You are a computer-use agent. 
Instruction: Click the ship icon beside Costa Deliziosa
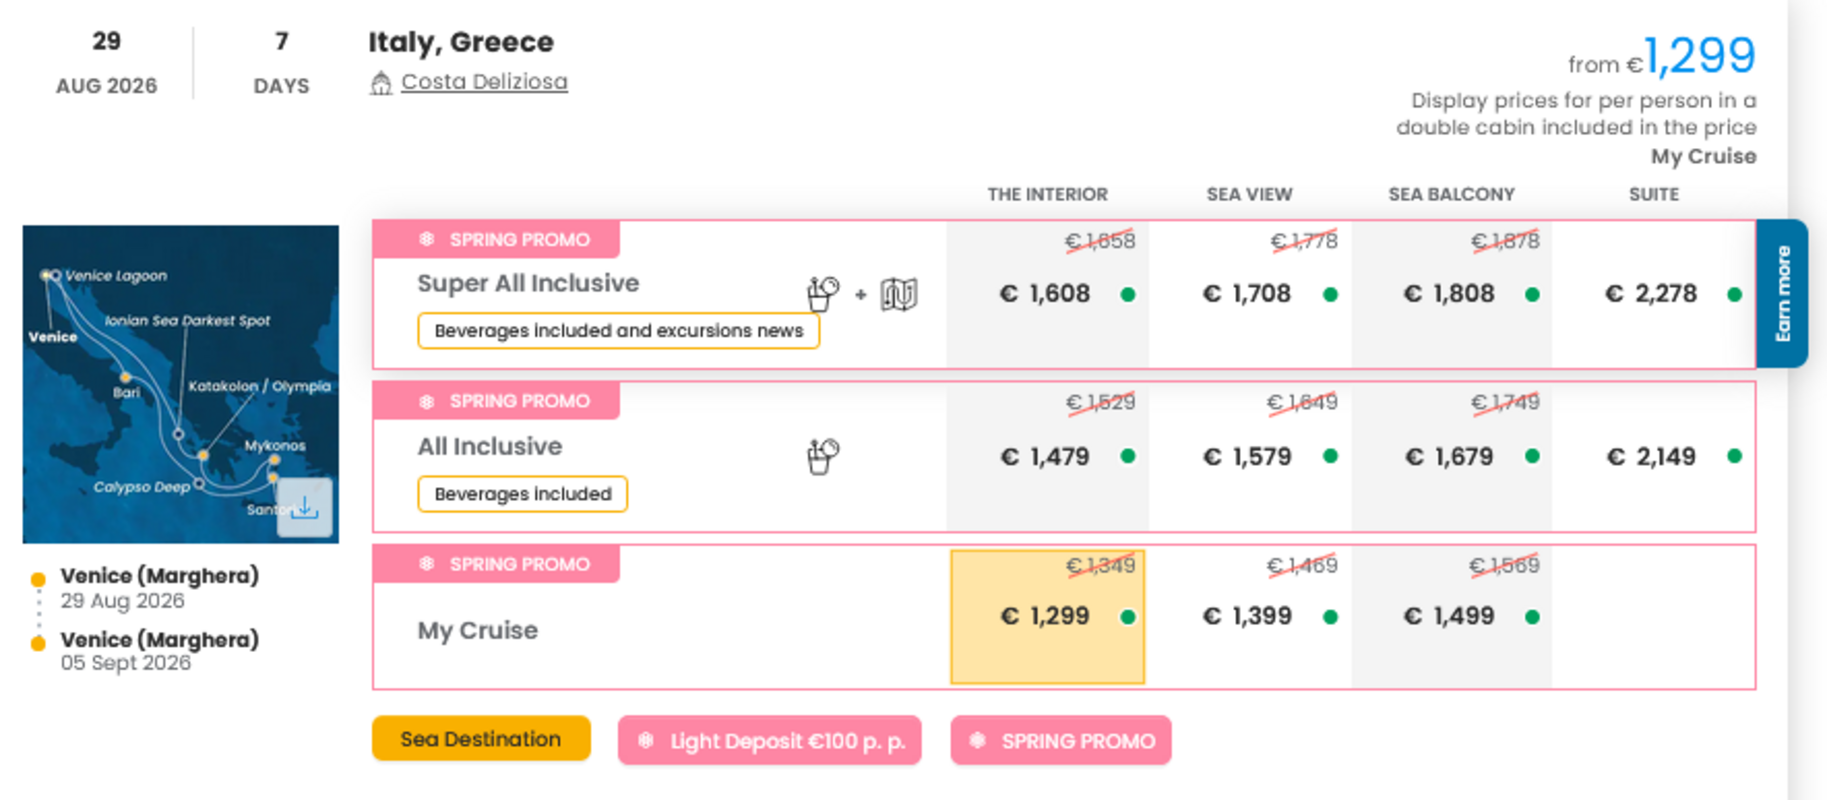(380, 83)
